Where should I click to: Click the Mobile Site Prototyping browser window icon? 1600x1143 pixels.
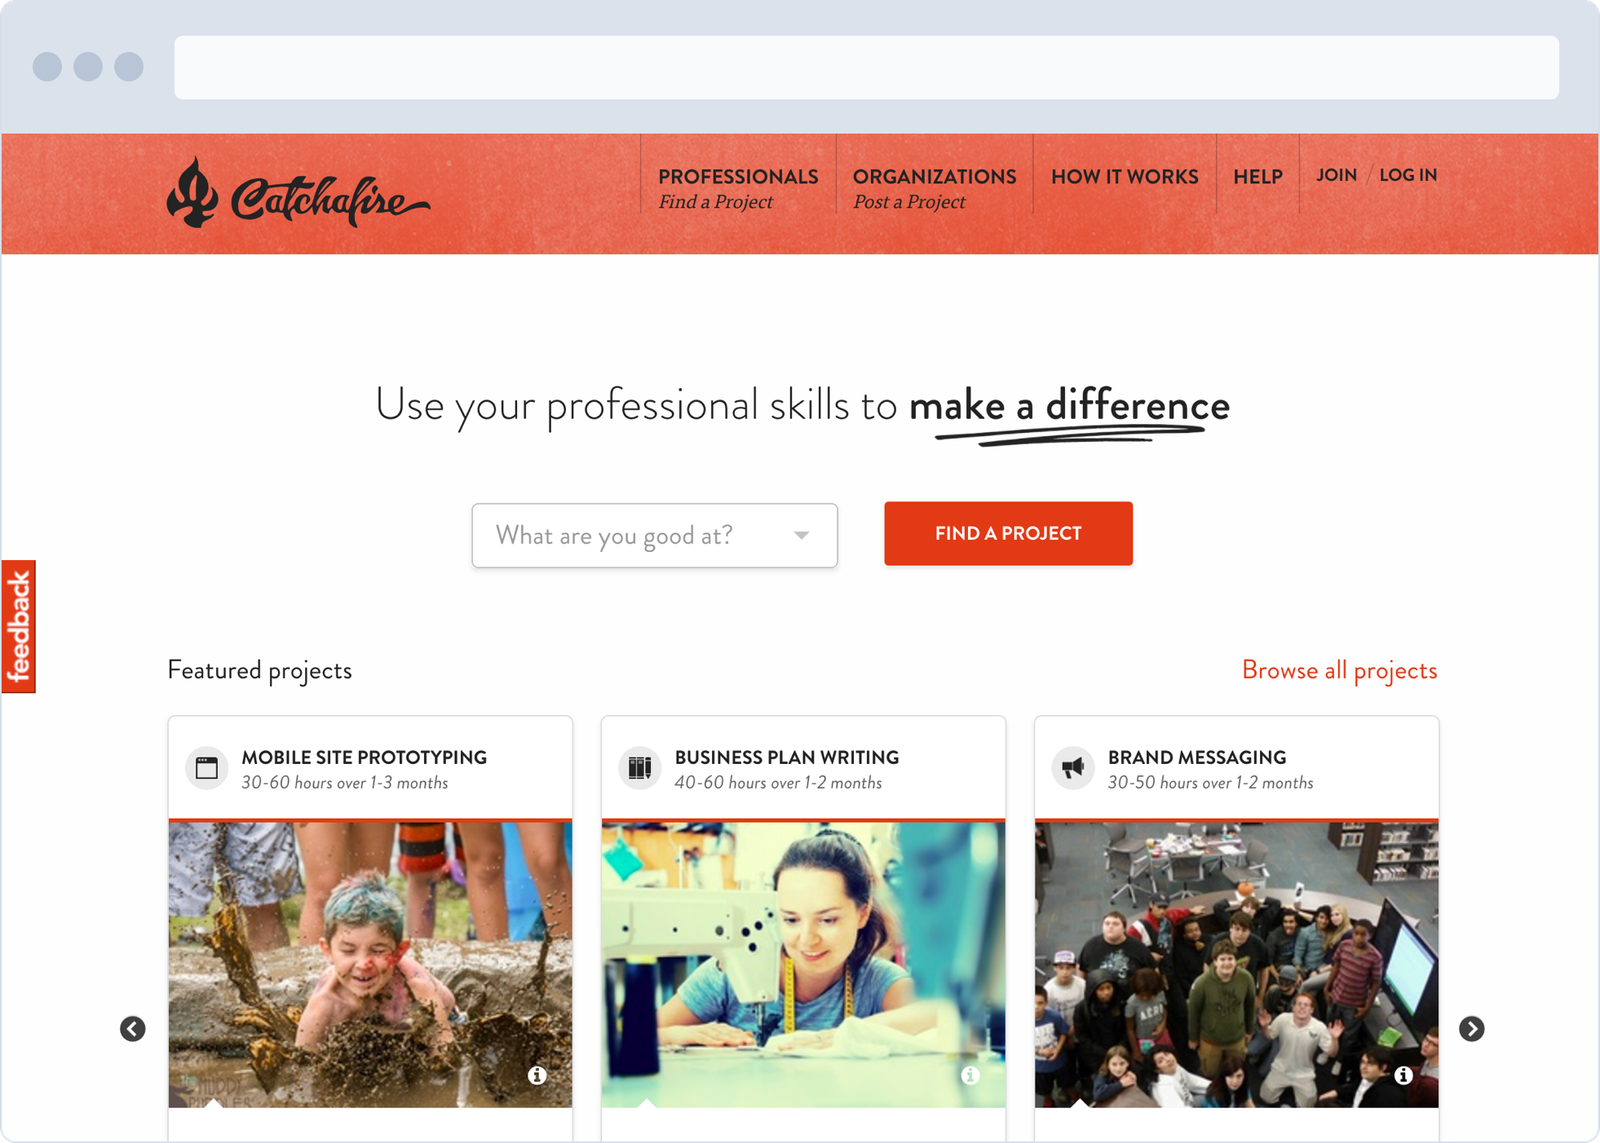[x=207, y=768]
